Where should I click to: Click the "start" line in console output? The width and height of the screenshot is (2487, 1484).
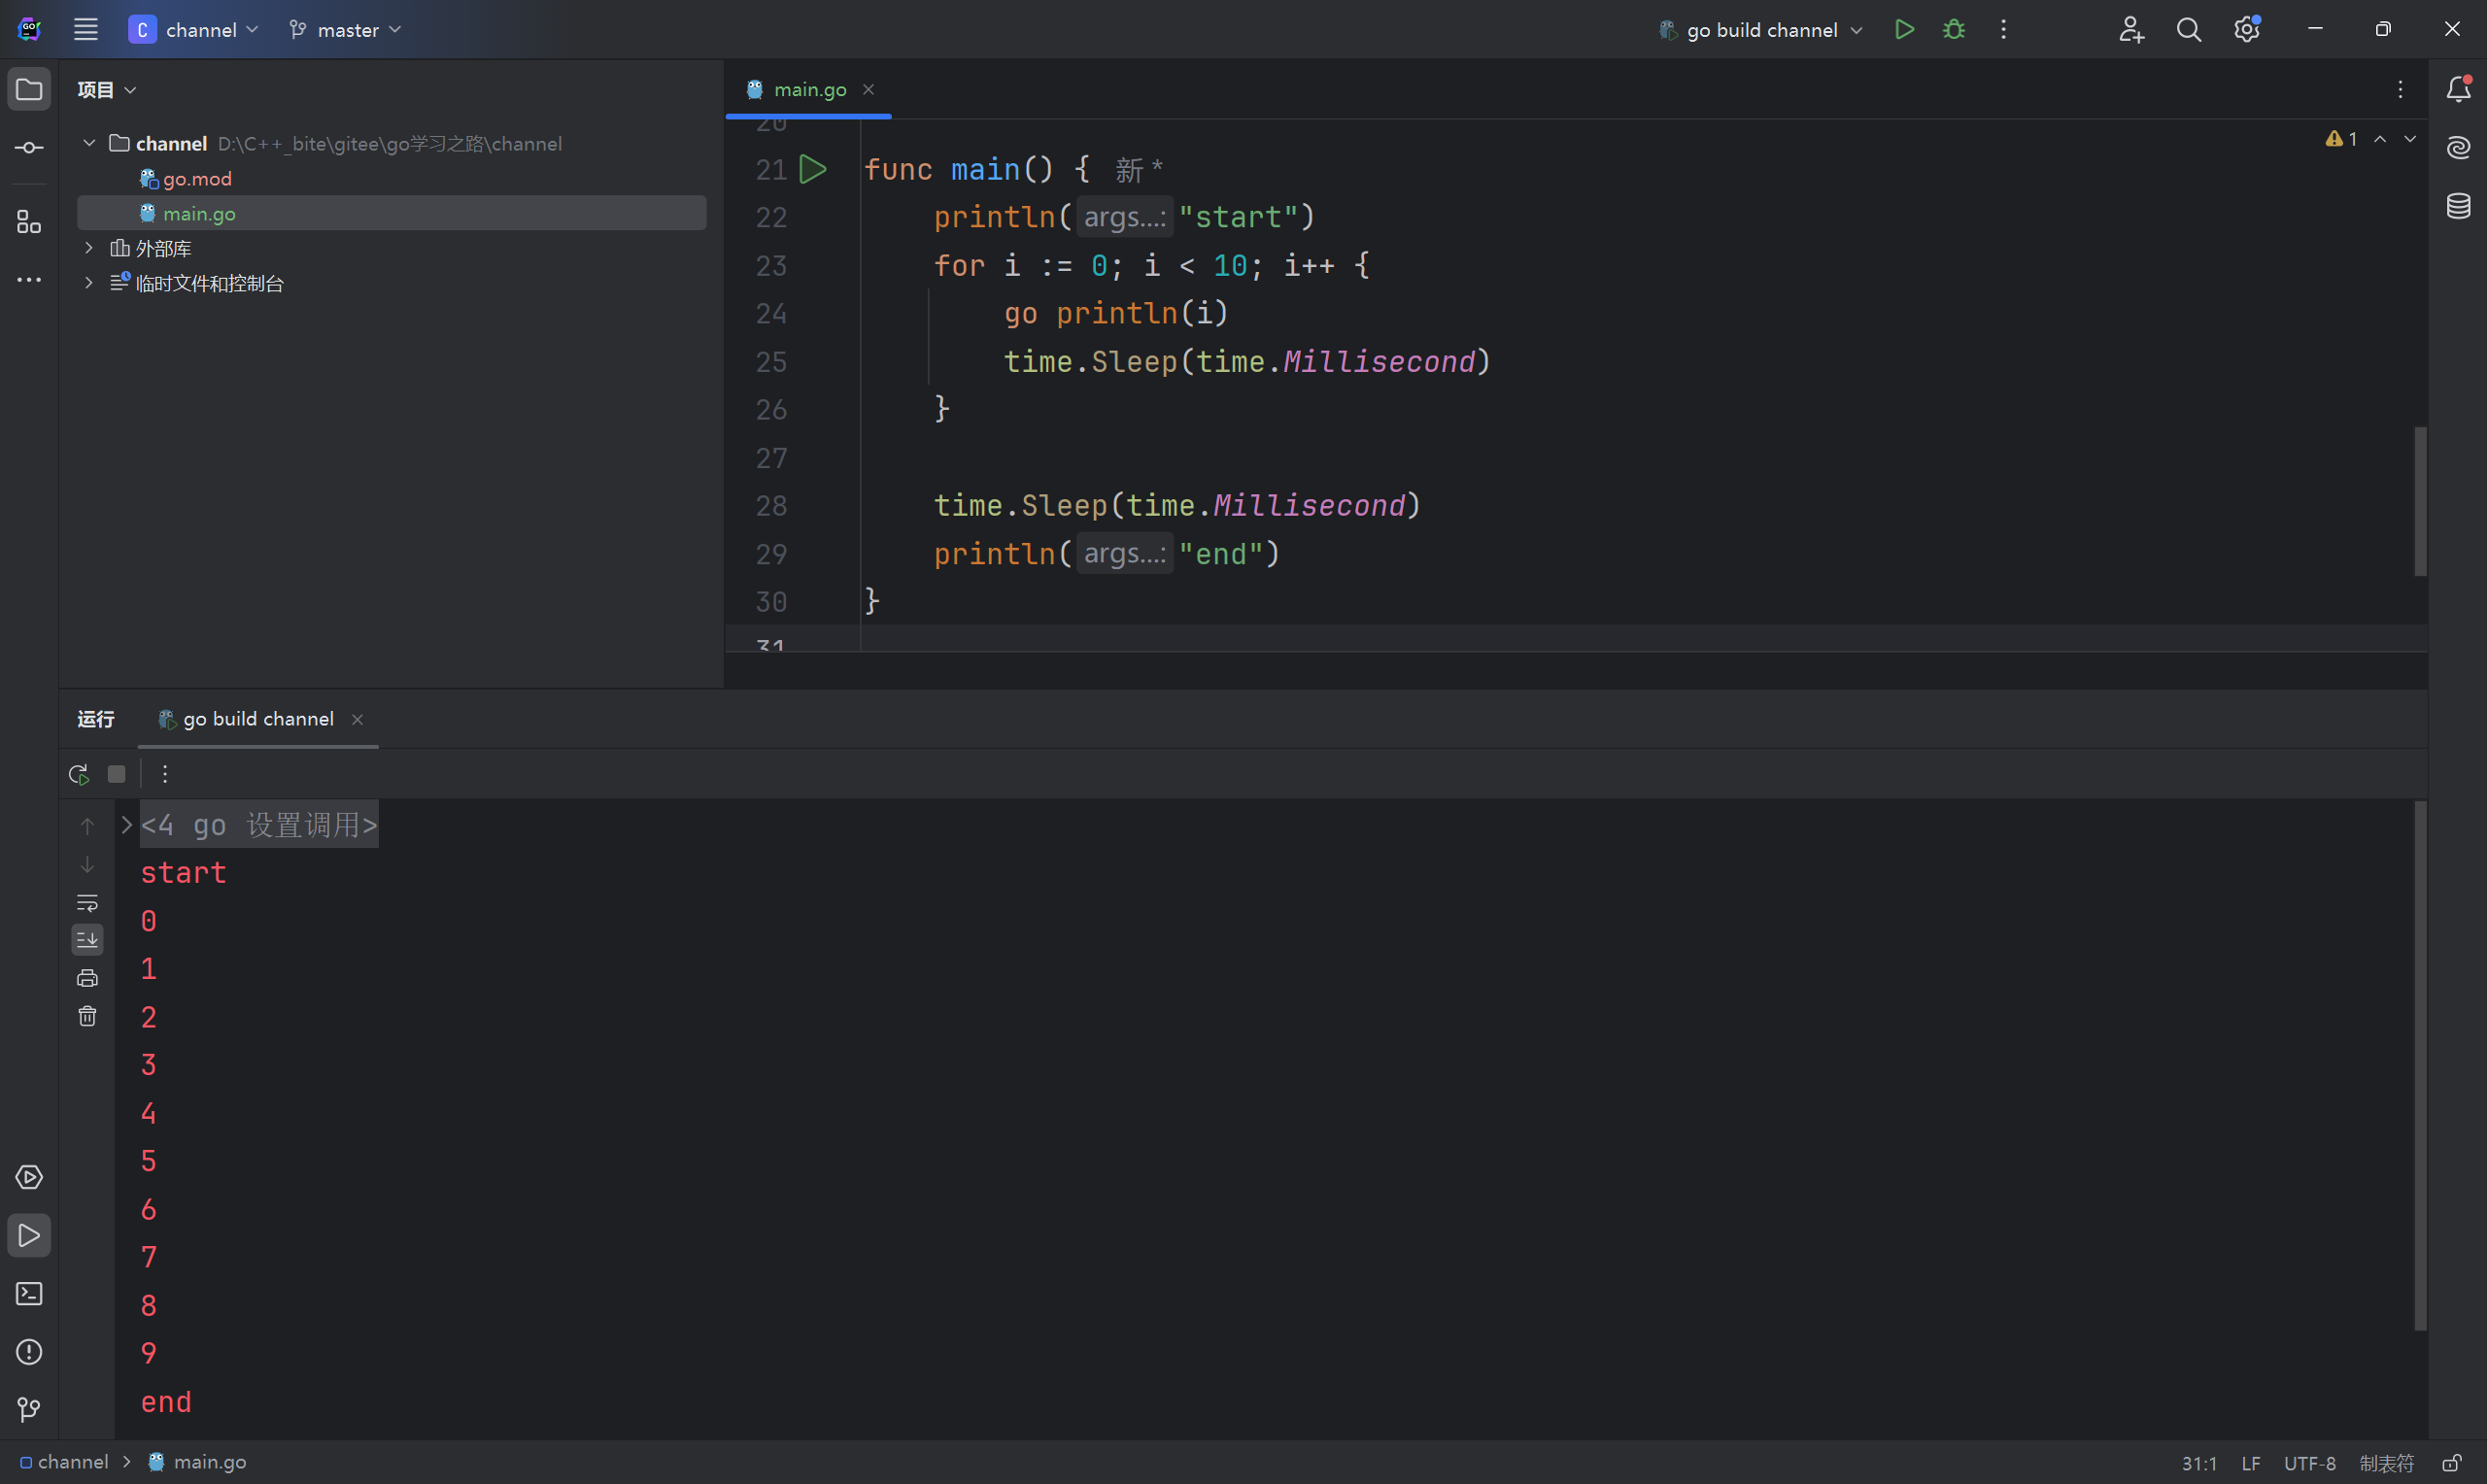point(183,873)
